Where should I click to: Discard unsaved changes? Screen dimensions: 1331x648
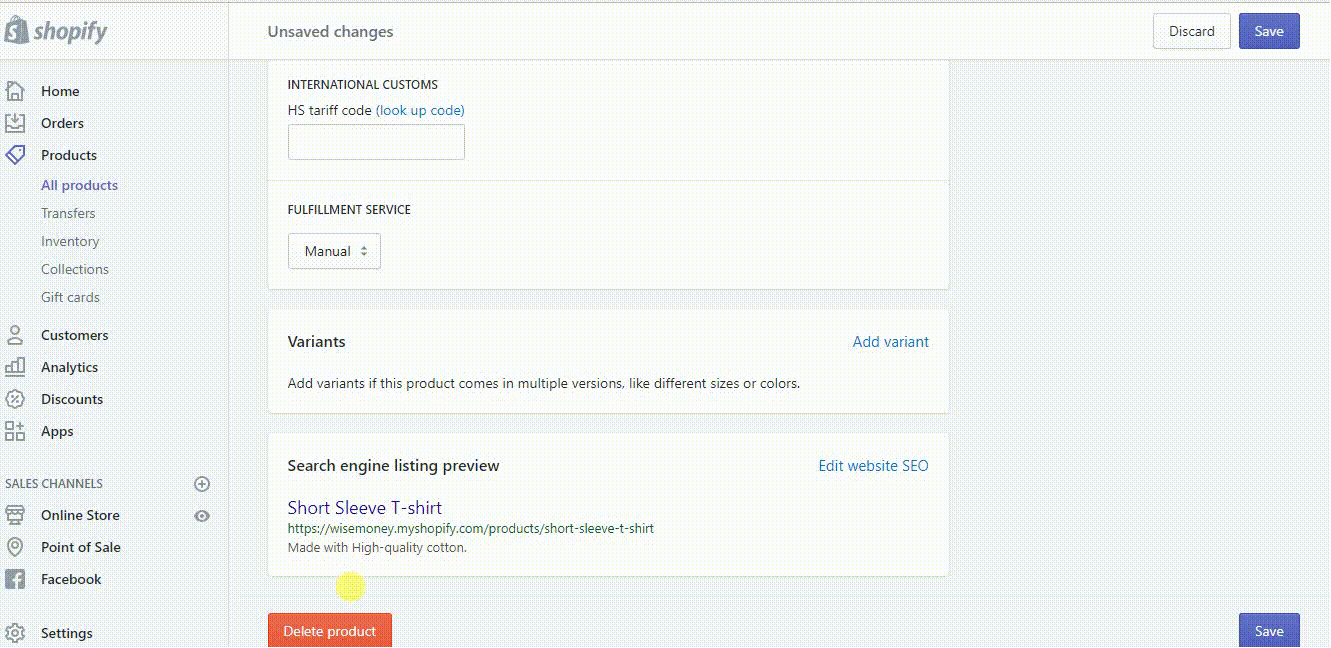point(1192,31)
